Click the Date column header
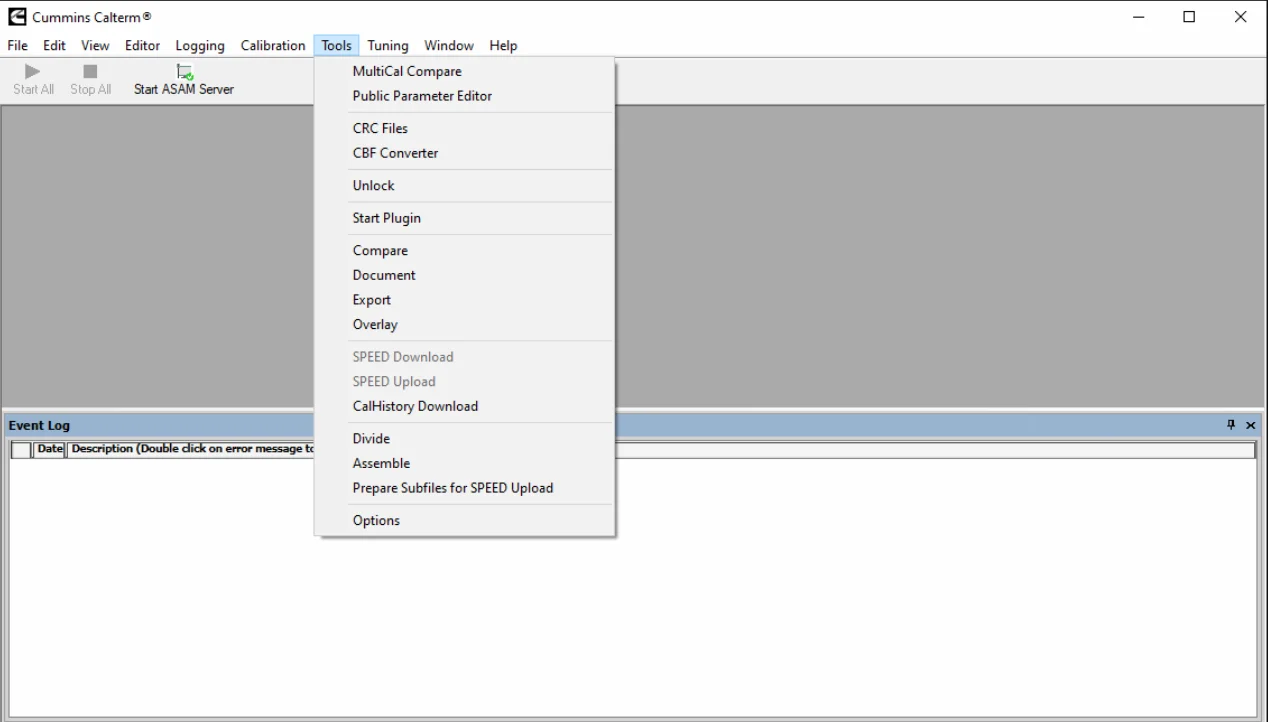 50,449
